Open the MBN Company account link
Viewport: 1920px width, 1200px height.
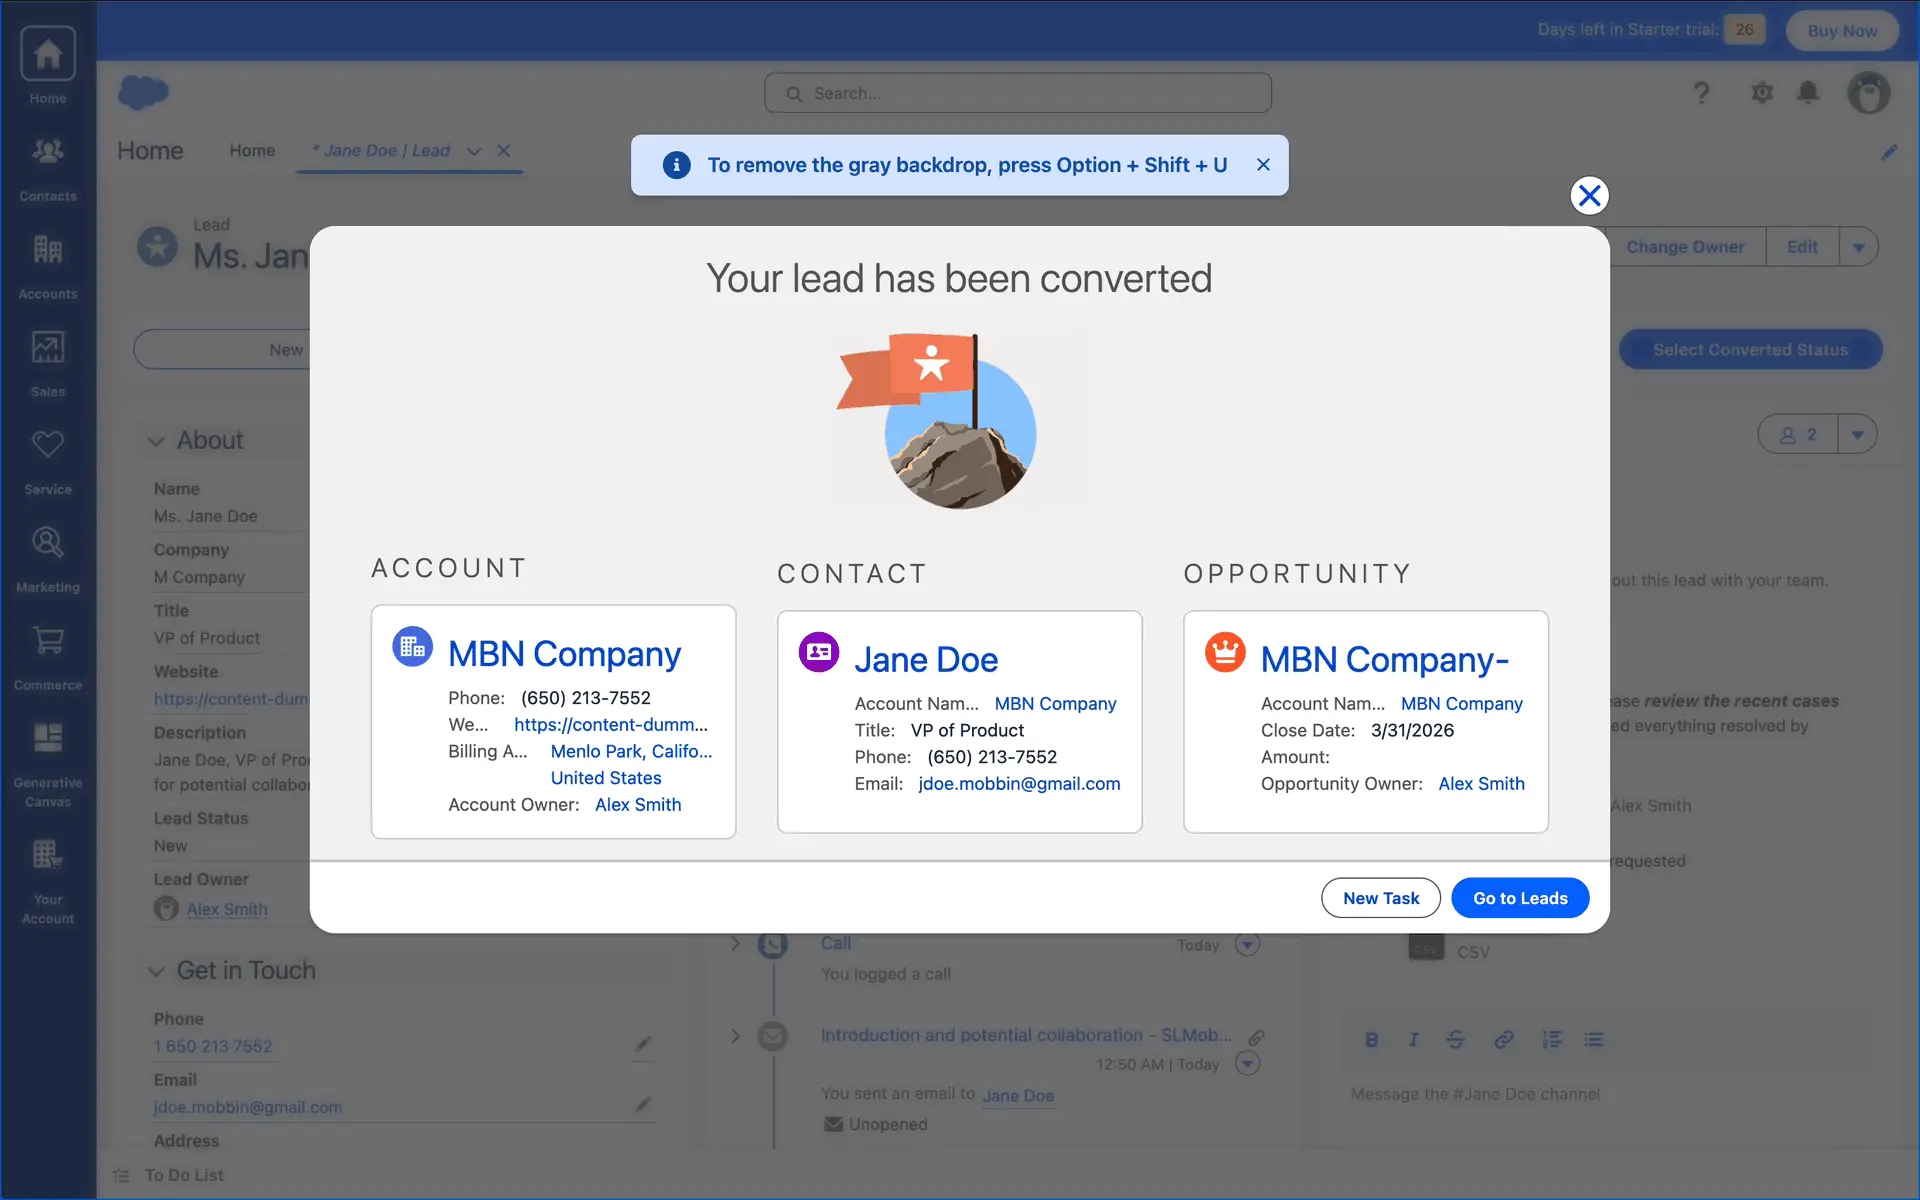[x=564, y=654]
